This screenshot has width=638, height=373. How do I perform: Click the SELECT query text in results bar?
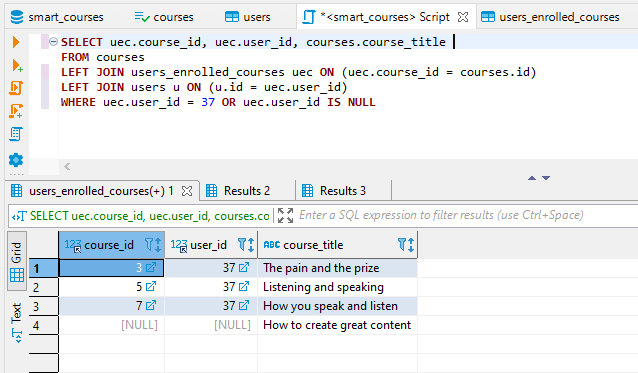149,216
